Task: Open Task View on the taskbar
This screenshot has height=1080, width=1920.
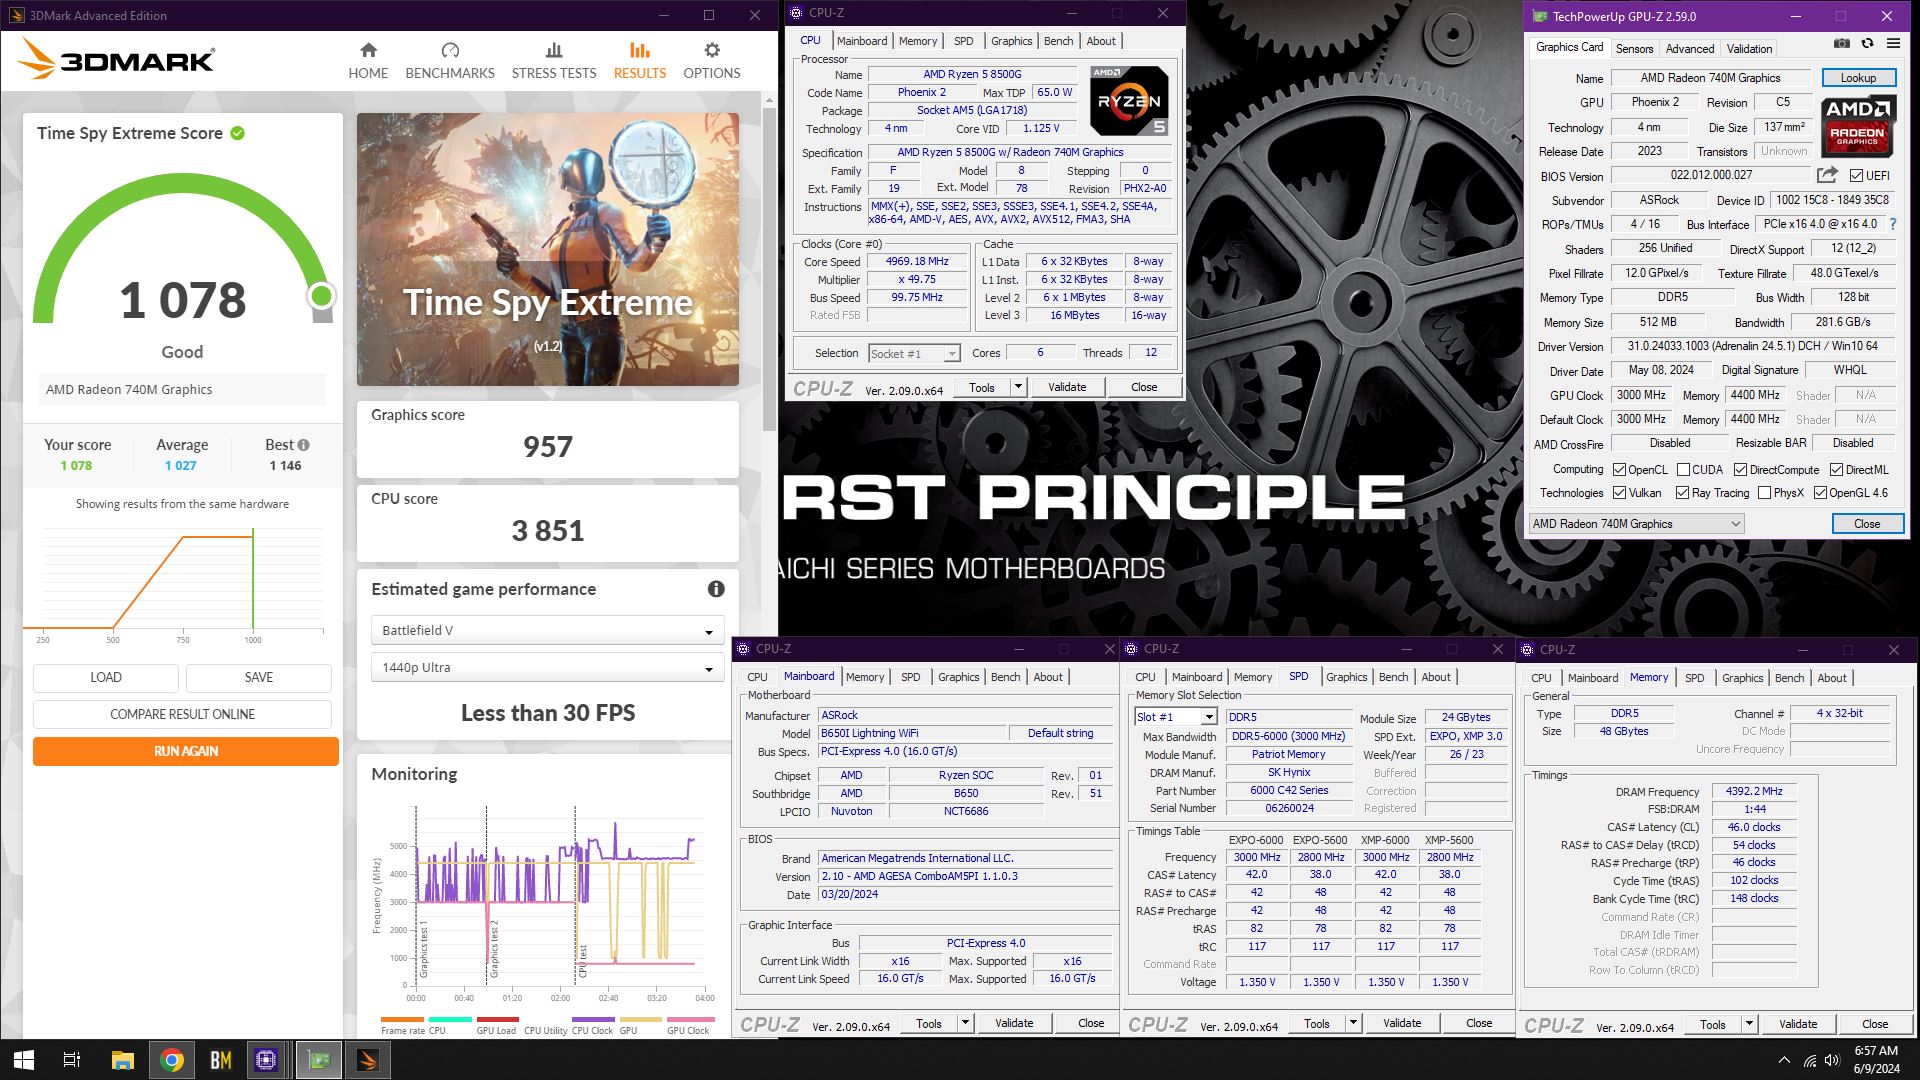Action: pyautogui.click(x=72, y=1060)
